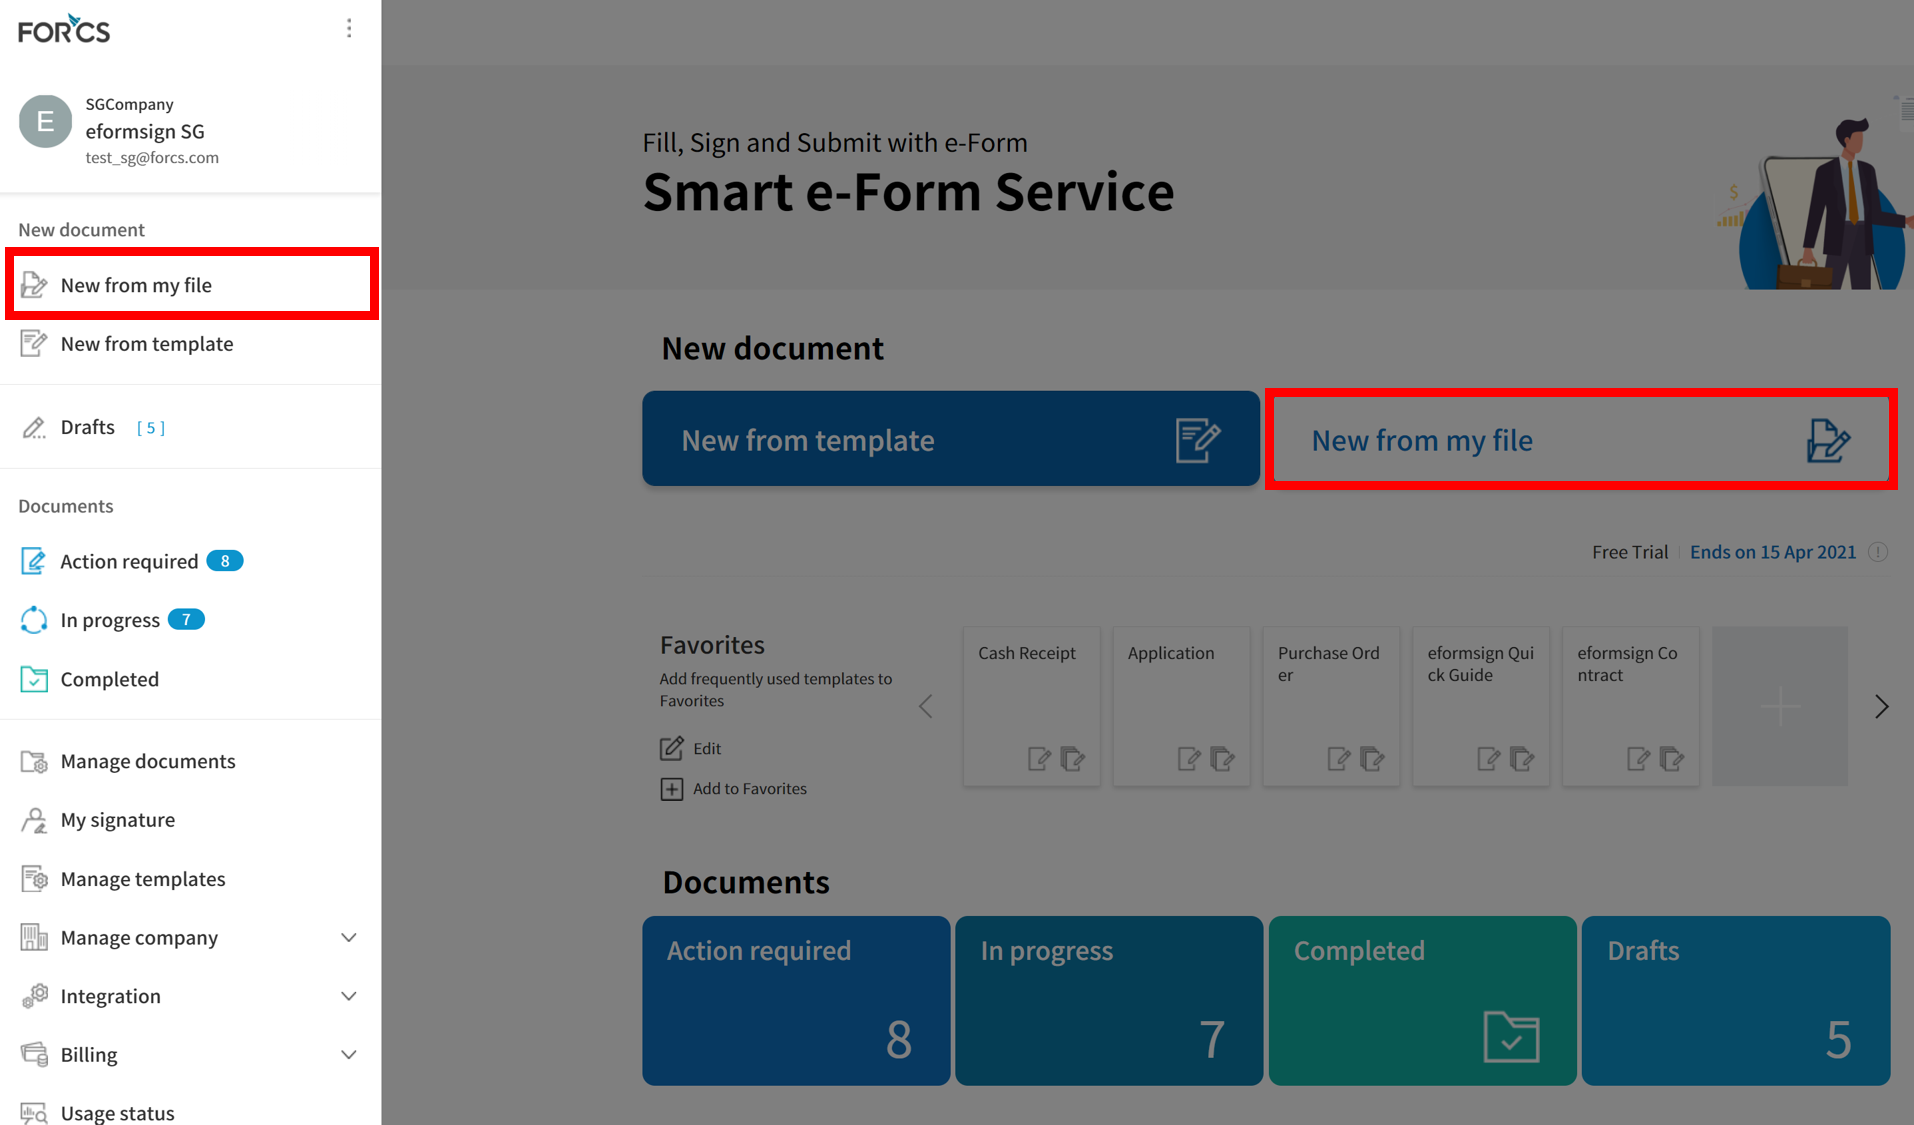Click create-document icon on Application card

click(1189, 759)
